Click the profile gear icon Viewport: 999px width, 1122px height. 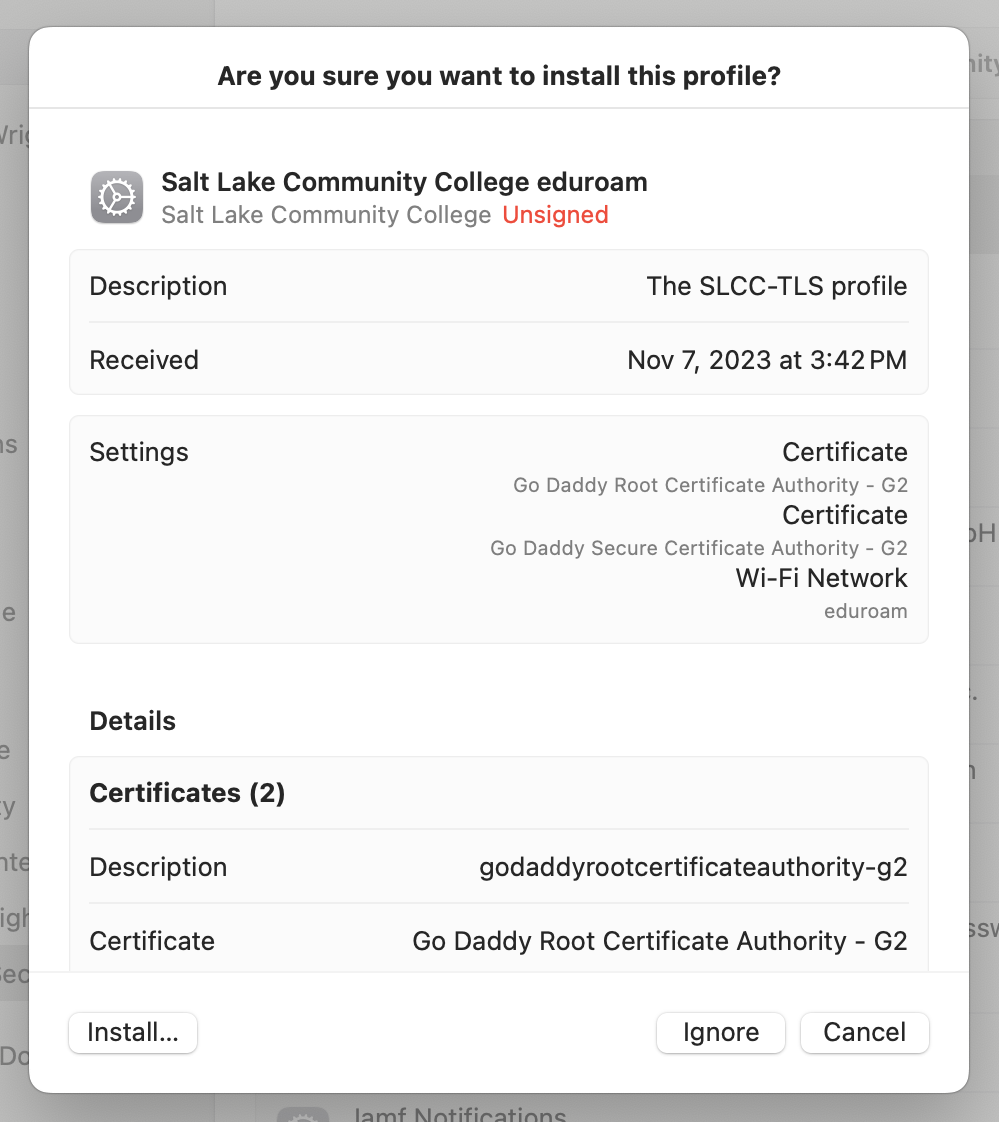(x=117, y=197)
